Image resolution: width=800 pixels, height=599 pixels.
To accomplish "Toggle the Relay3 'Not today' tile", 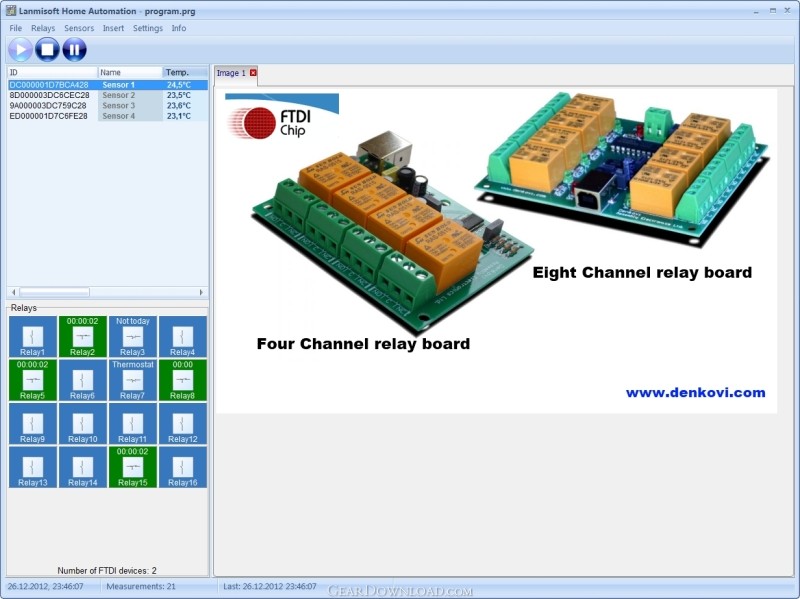I will [133, 337].
